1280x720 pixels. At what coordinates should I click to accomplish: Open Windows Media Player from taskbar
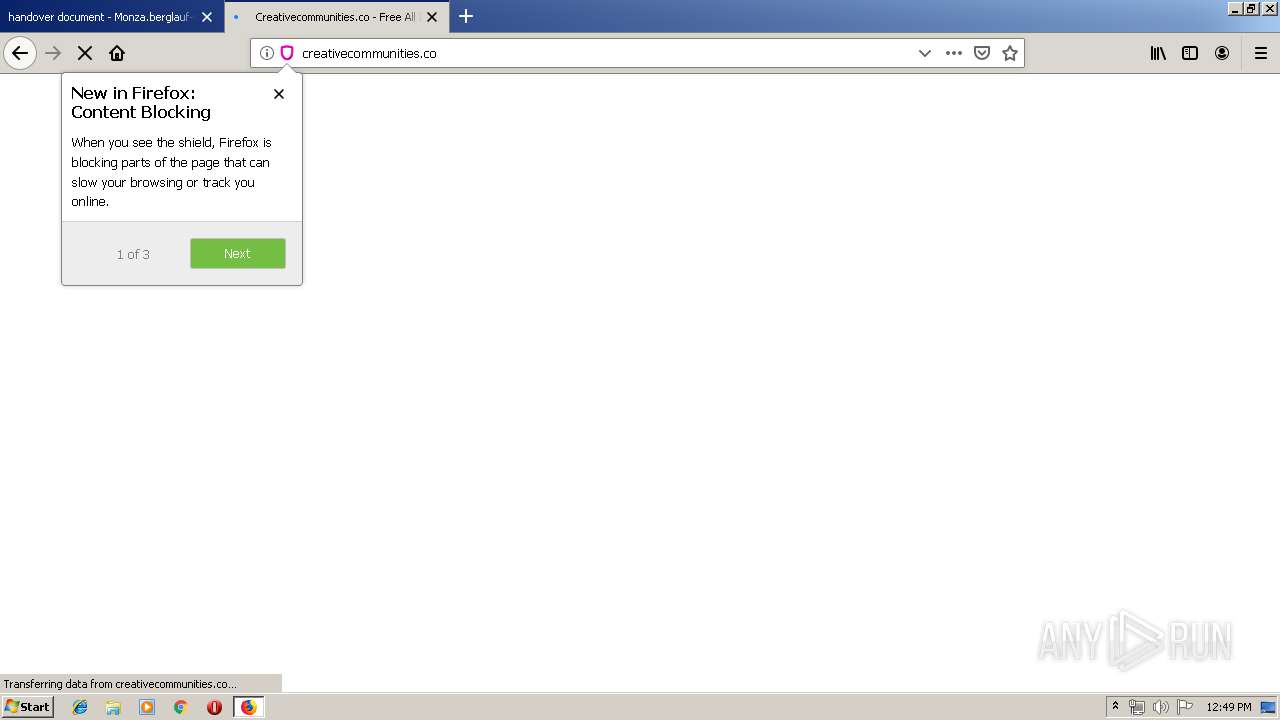tap(147, 707)
